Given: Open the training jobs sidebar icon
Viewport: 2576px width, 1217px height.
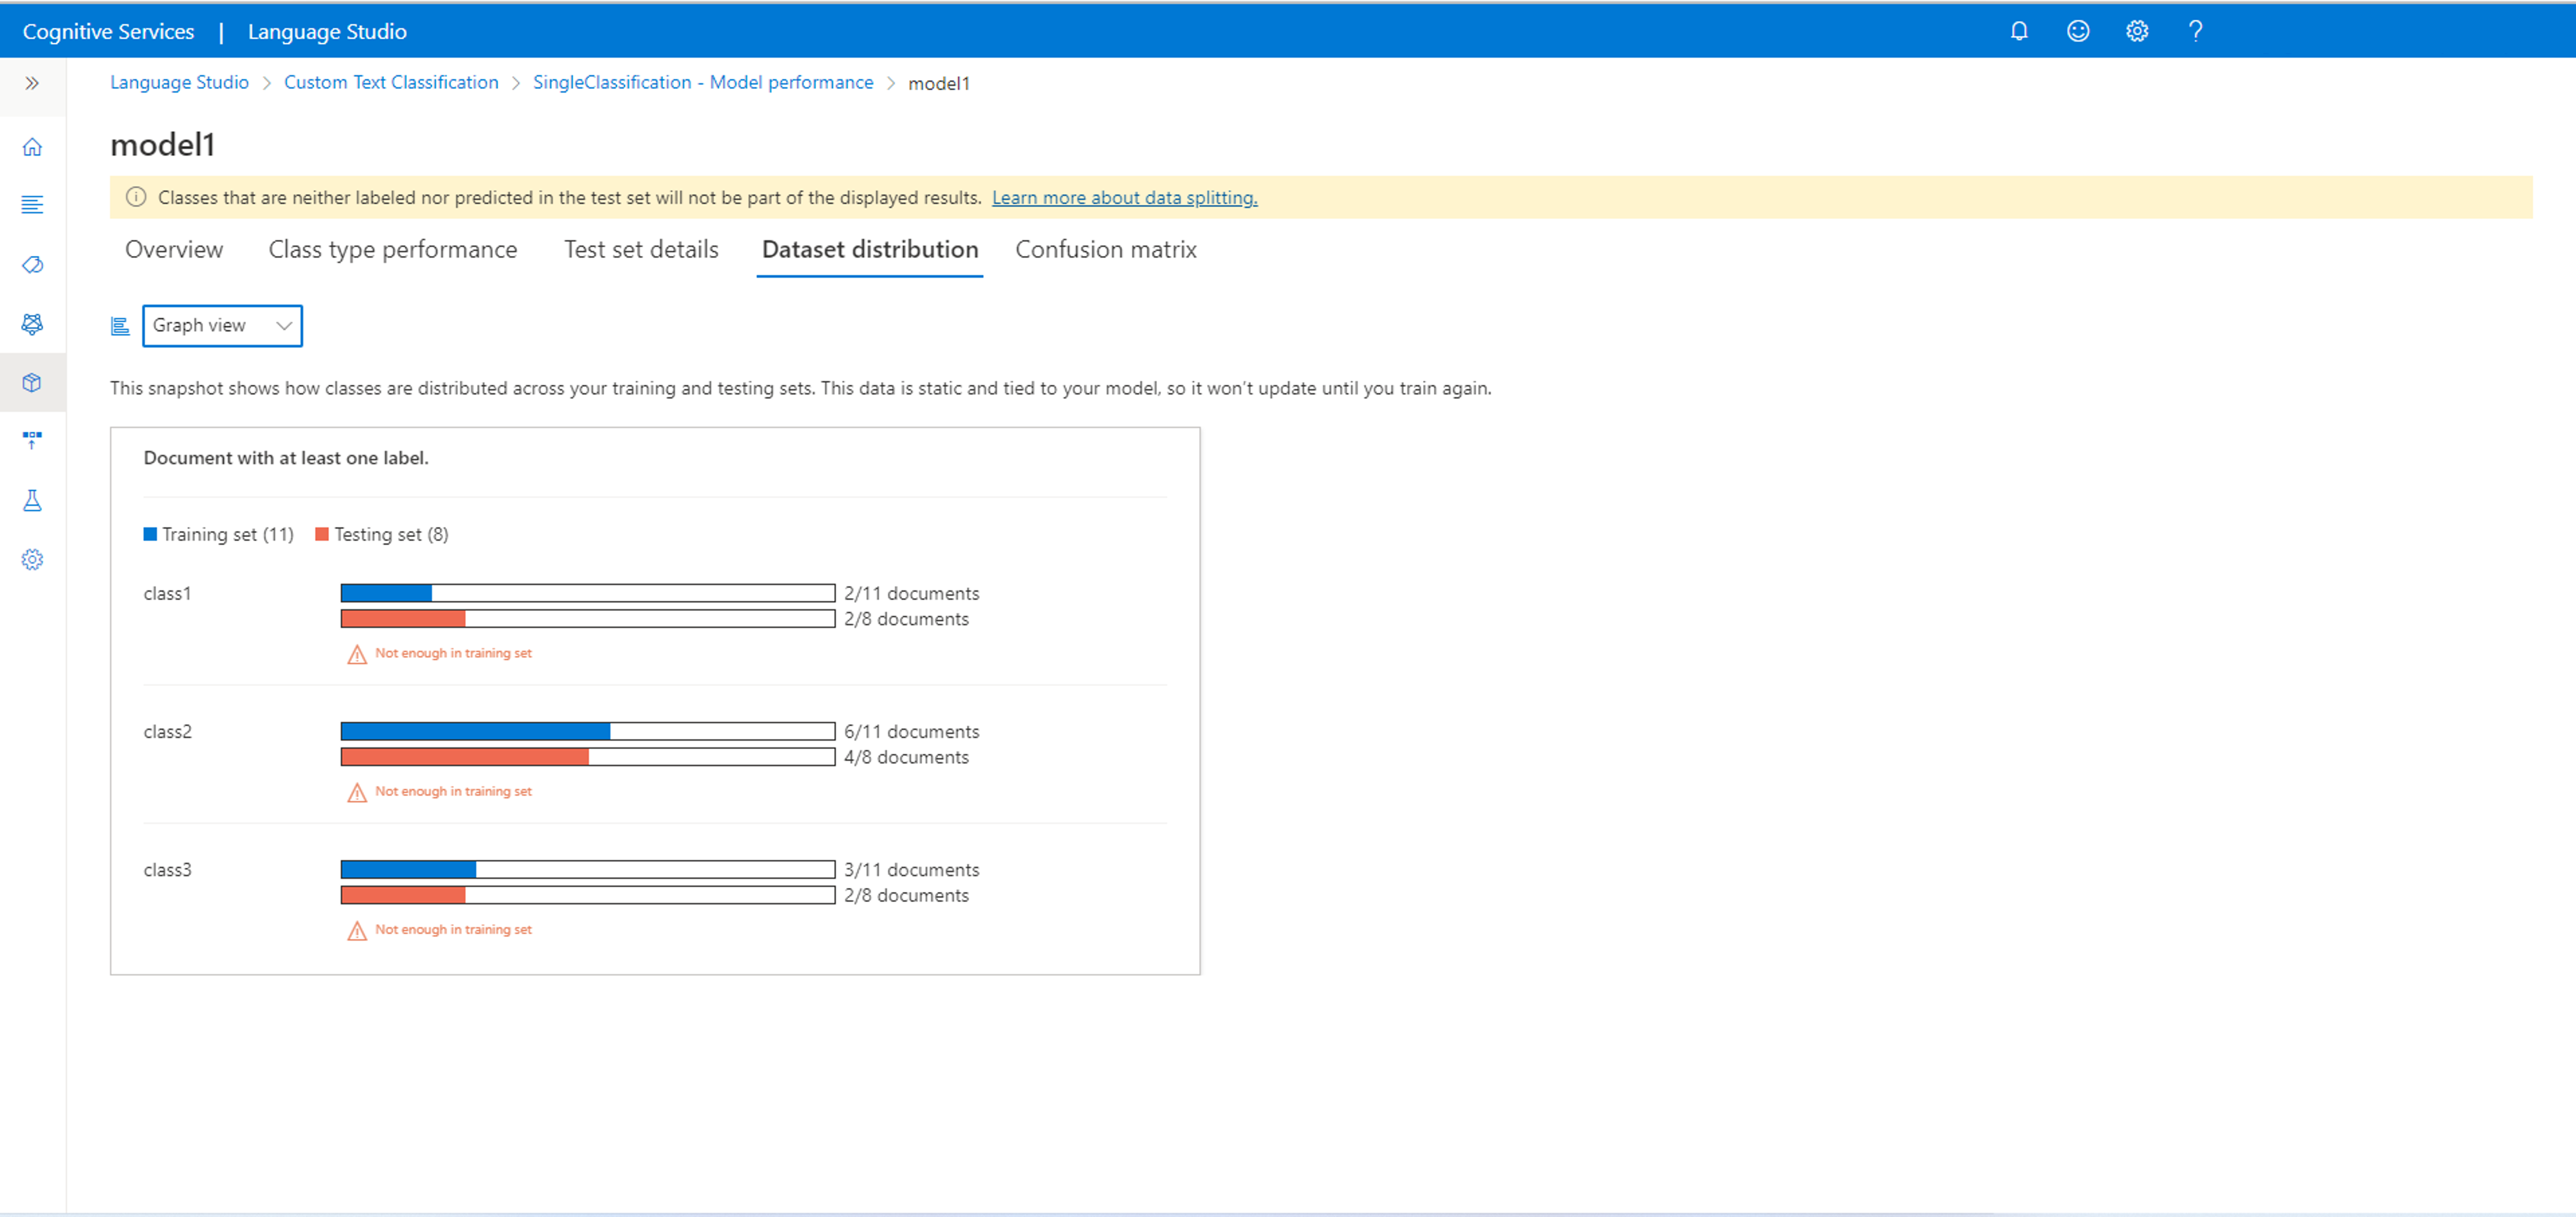Looking at the screenshot, I should click(x=32, y=323).
